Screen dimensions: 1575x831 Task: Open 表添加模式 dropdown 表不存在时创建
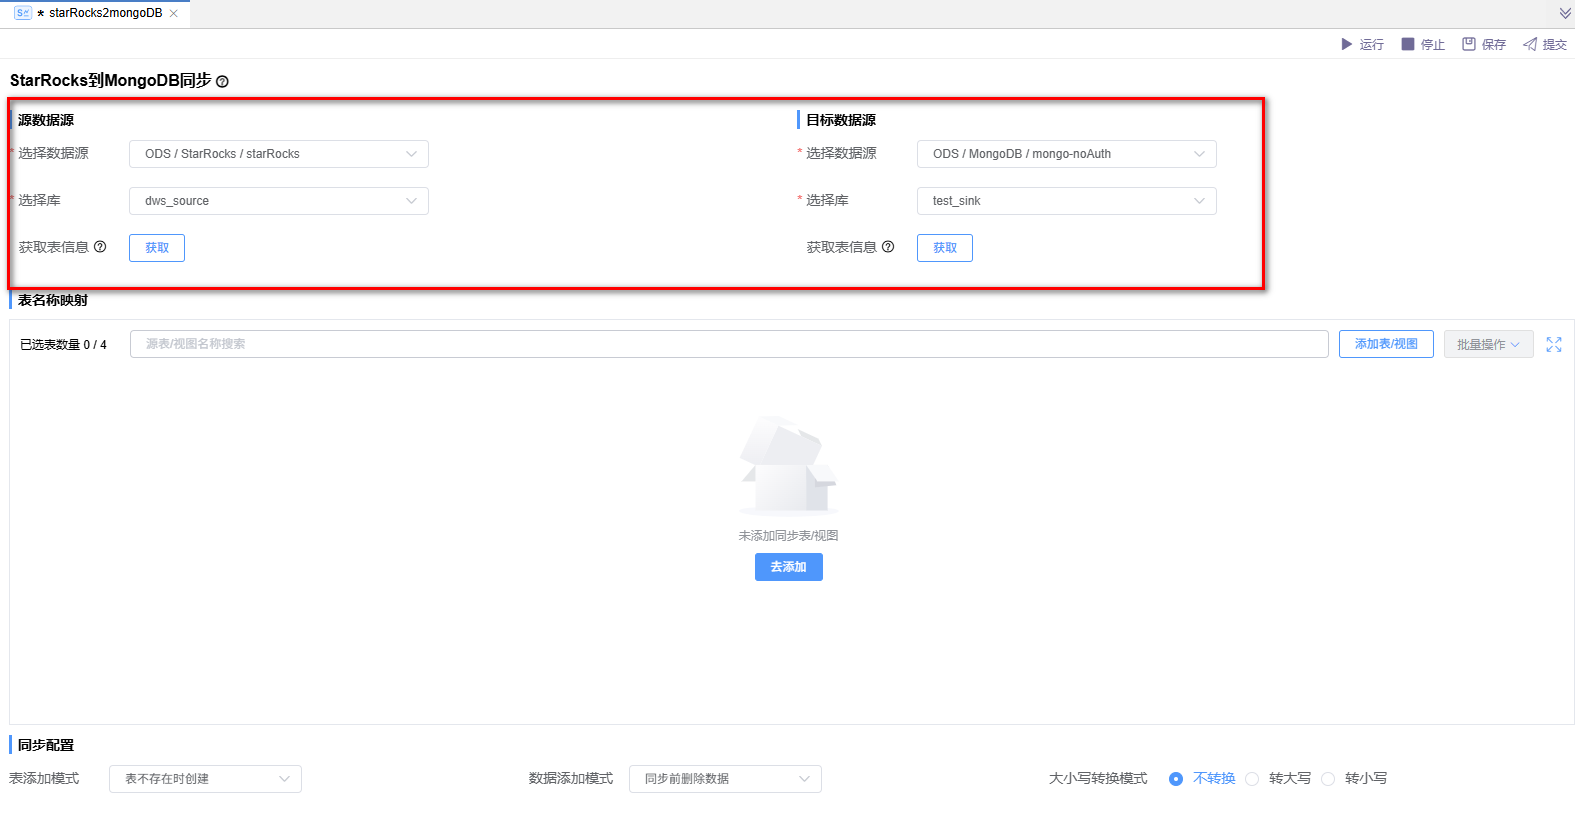[205, 779]
